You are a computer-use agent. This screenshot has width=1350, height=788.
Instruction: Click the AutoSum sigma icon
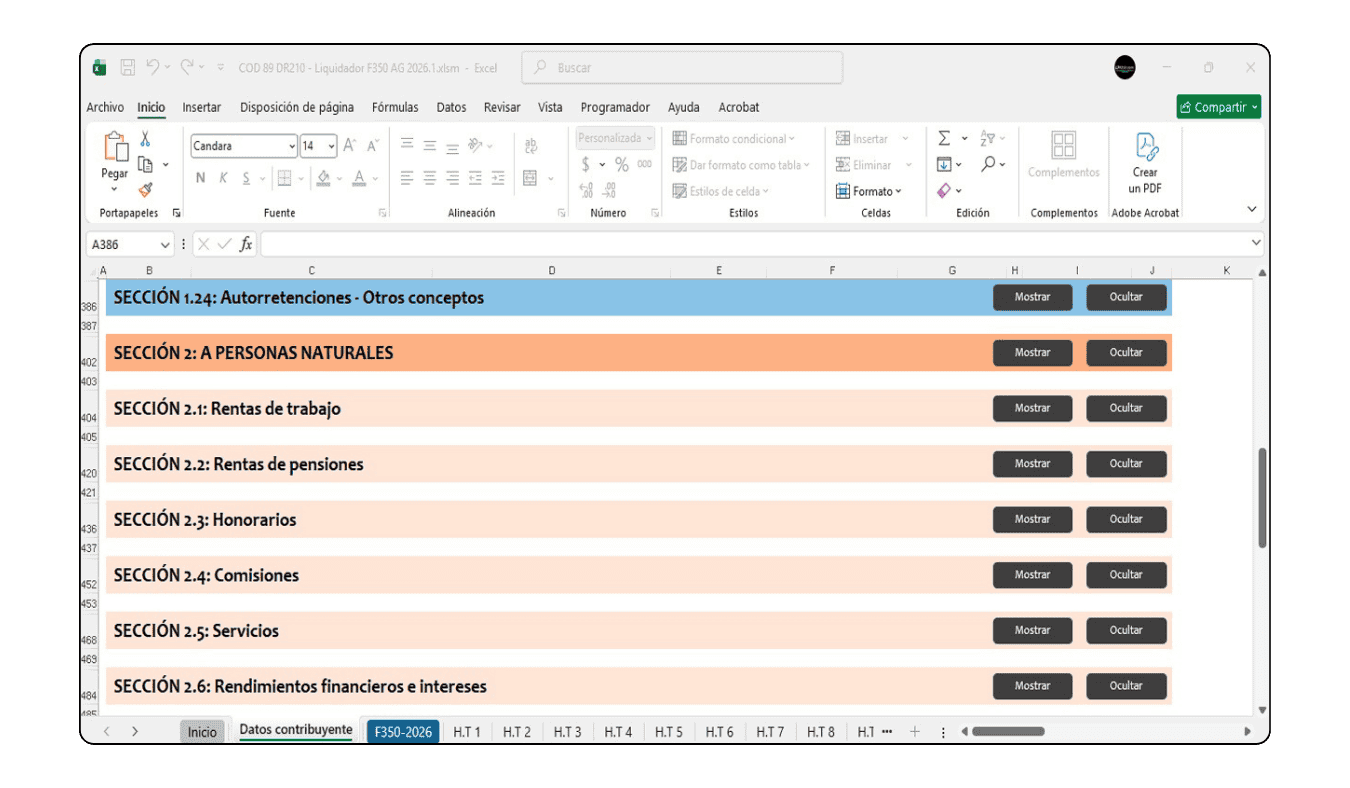tap(944, 139)
